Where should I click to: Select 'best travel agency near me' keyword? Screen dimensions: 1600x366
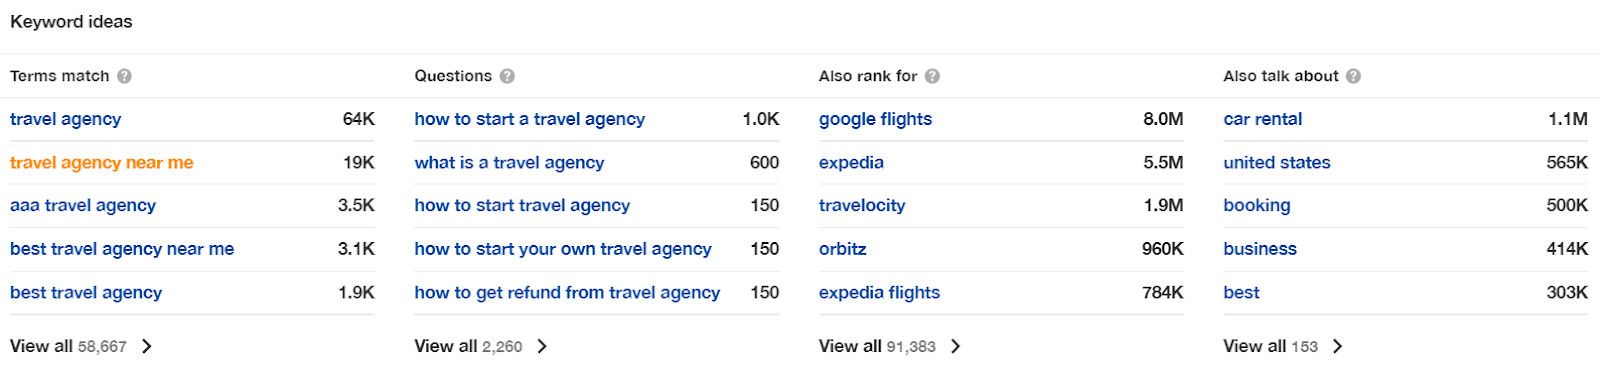122,249
